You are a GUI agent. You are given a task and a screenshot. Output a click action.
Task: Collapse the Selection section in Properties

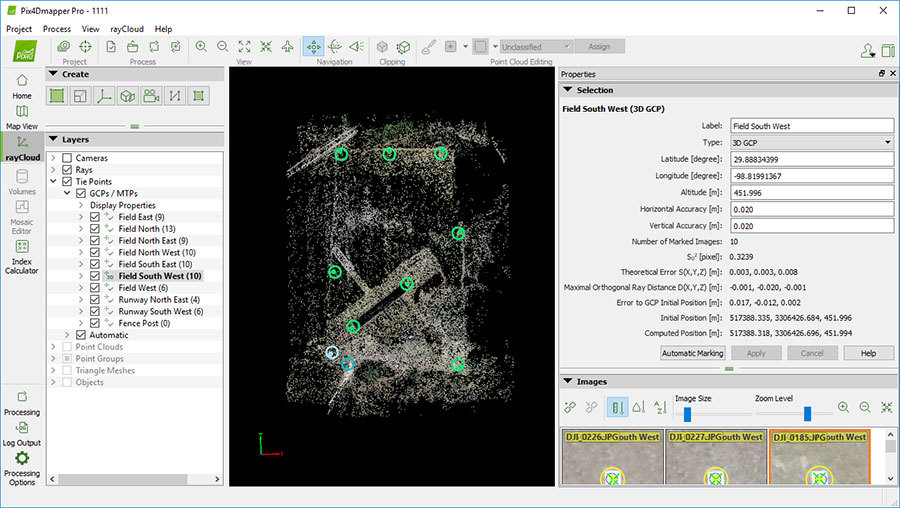(x=568, y=90)
